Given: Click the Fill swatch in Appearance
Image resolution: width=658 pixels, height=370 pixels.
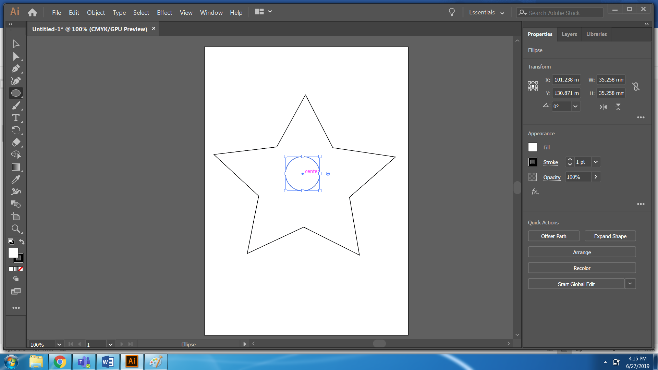Looking at the screenshot, I should [x=533, y=147].
